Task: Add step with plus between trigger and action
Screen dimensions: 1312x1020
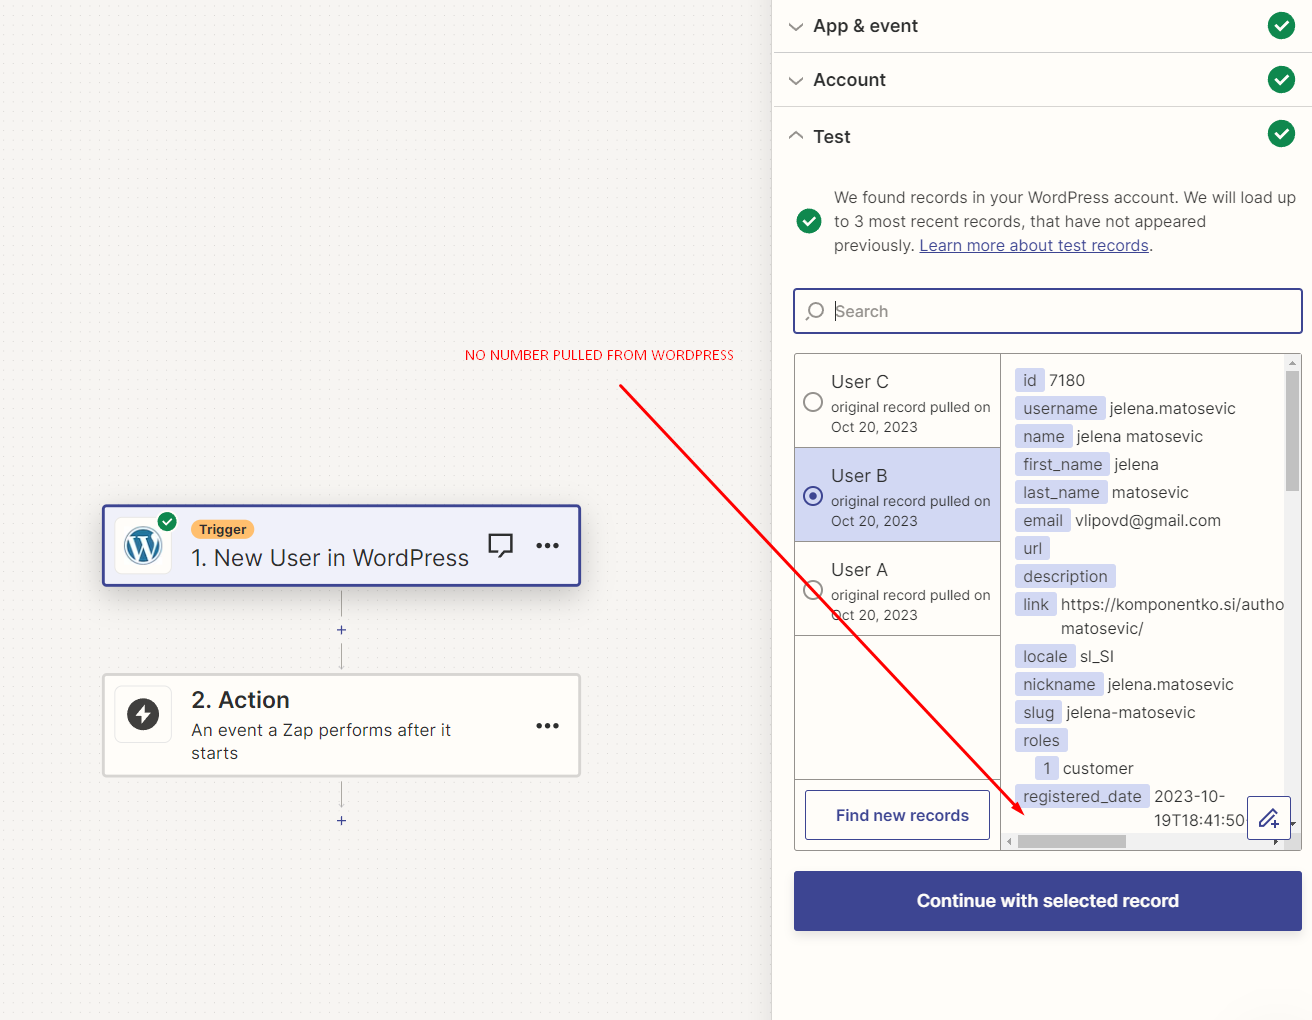Action: 341,630
